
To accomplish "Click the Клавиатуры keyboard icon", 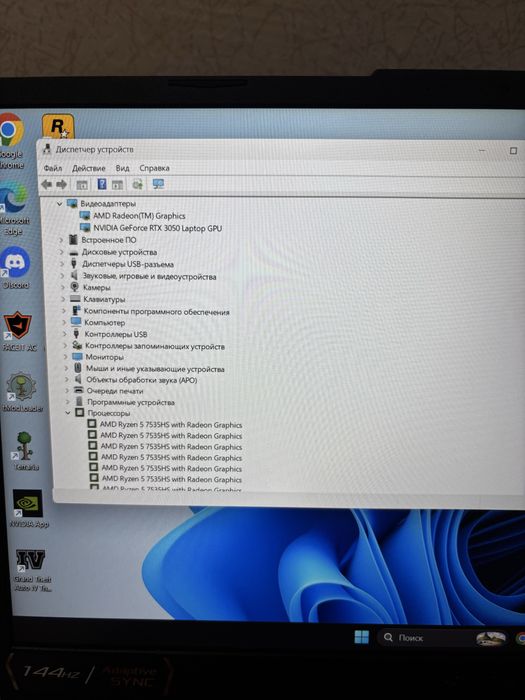I will (x=75, y=299).
